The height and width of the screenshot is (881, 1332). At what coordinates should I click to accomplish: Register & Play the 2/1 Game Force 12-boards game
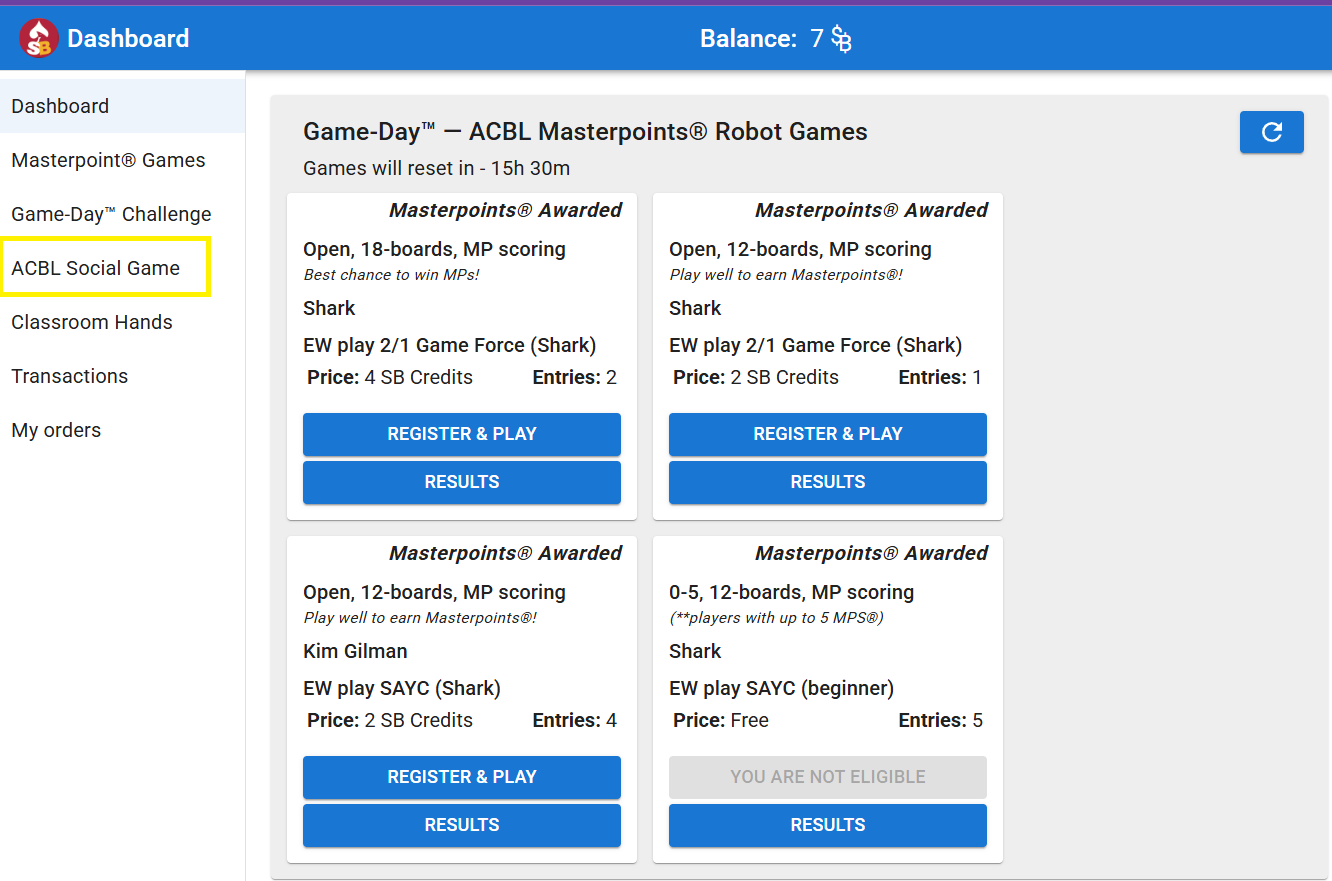828,434
